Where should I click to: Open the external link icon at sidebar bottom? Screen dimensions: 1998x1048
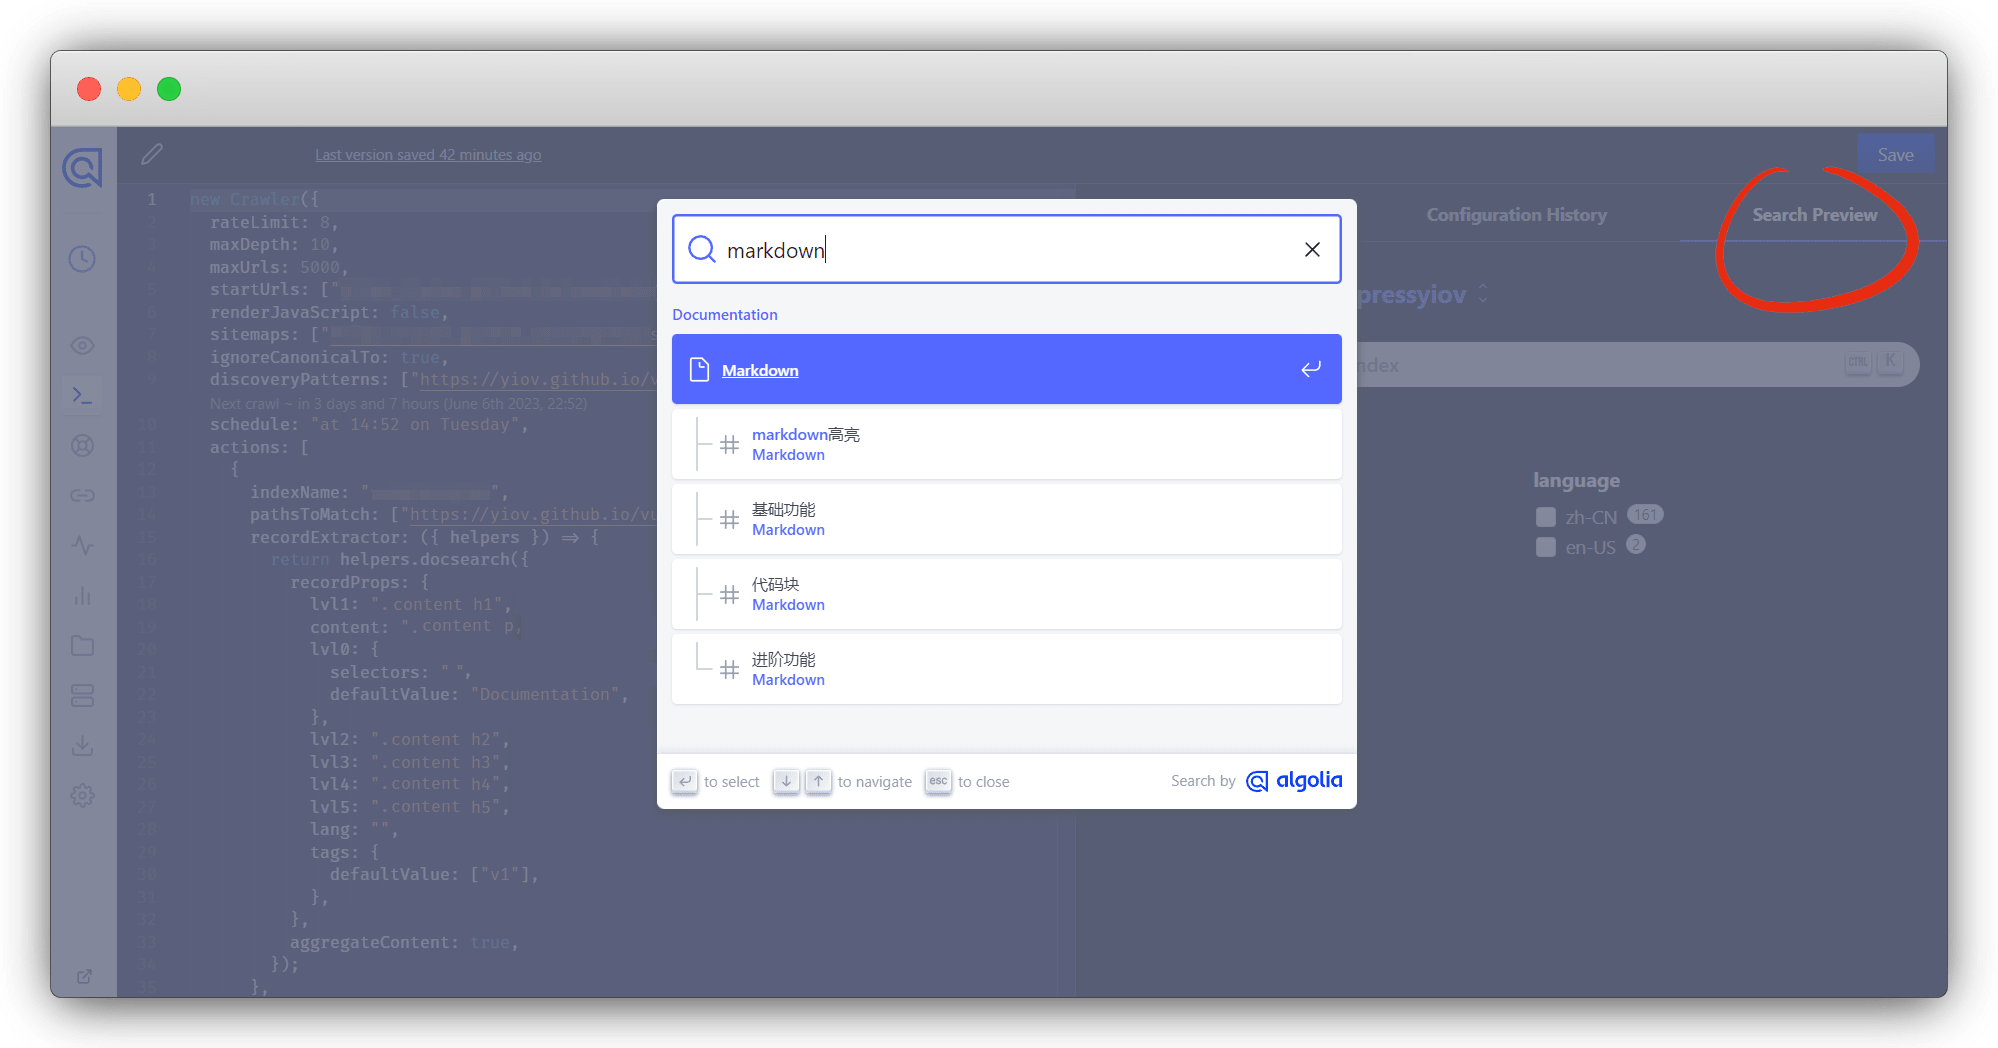[84, 976]
